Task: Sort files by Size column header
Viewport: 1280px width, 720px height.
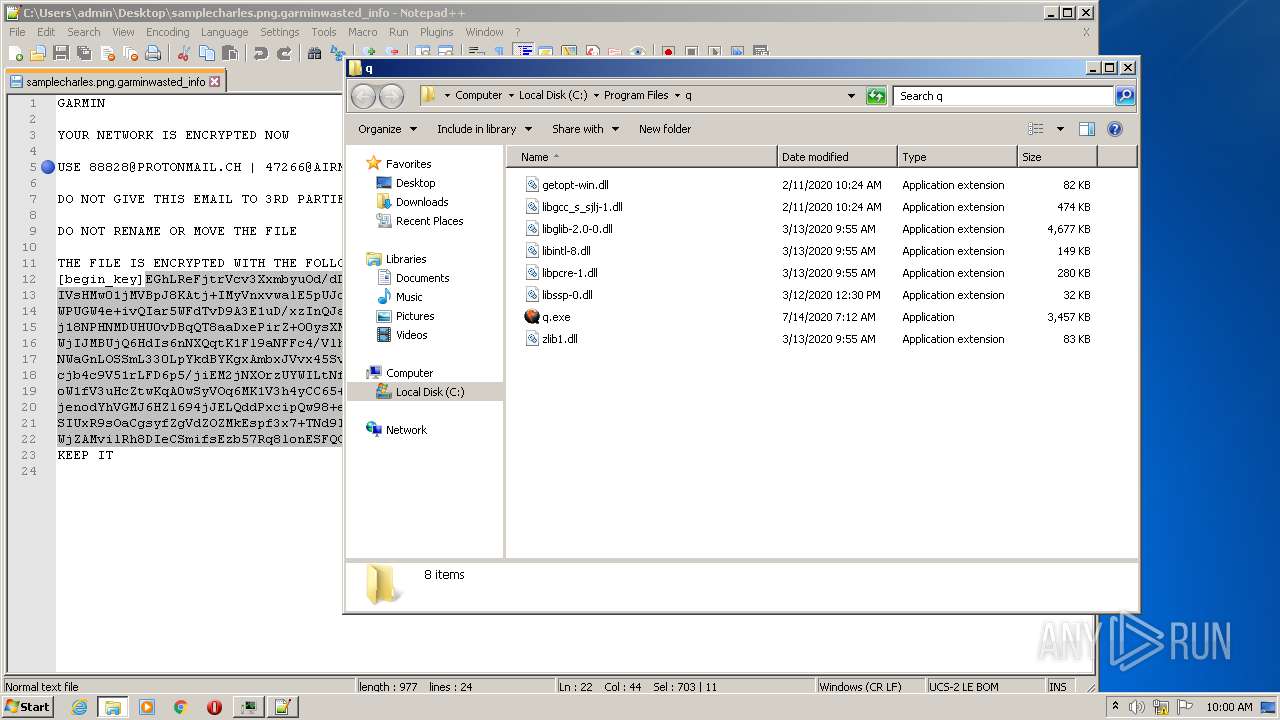Action: coord(1057,157)
